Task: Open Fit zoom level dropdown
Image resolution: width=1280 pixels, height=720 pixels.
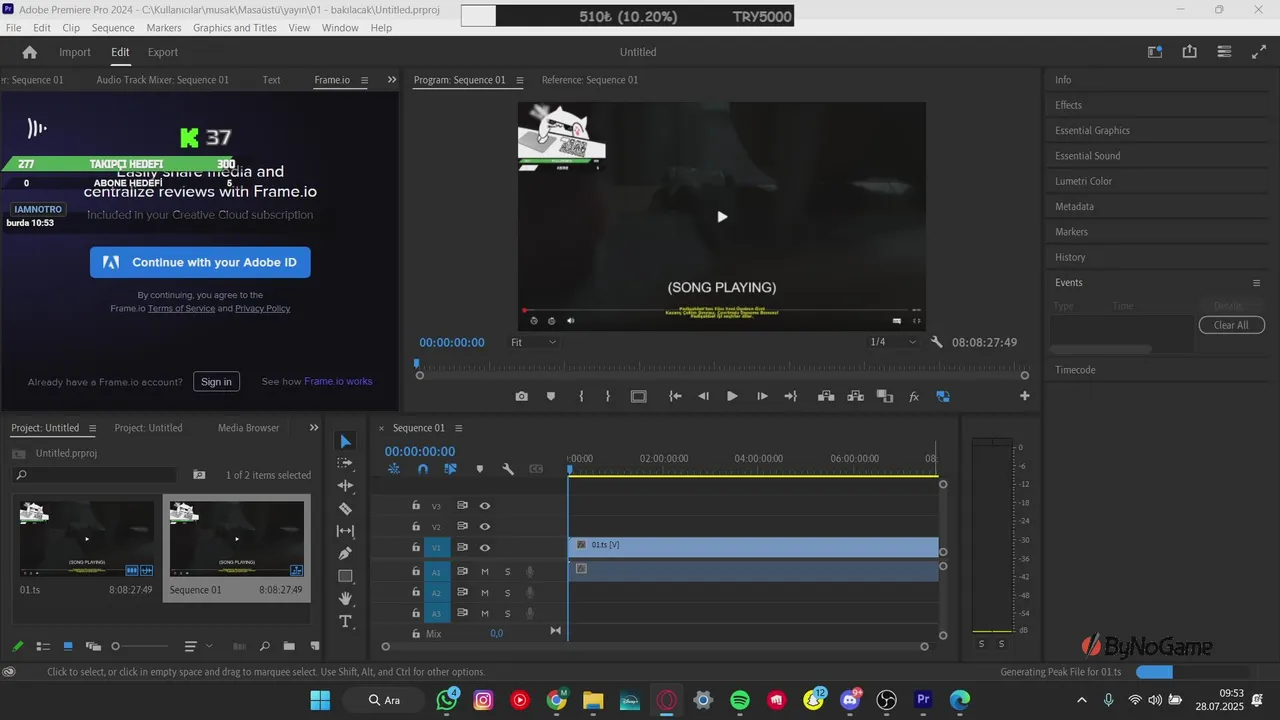Action: click(533, 342)
